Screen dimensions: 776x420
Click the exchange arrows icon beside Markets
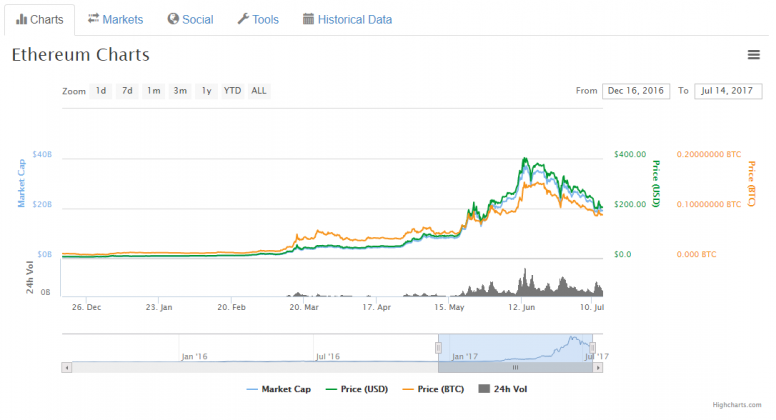click(x=93, y=19)
